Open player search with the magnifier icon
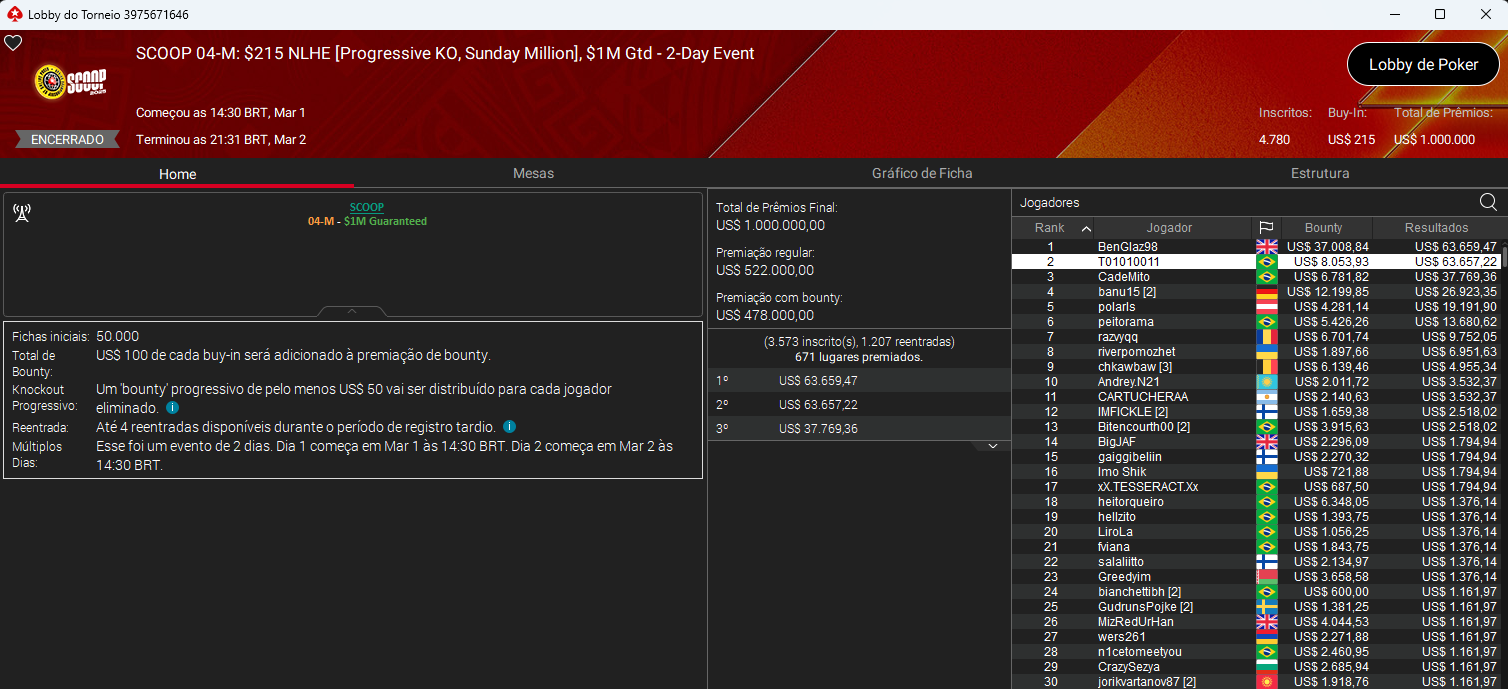 pos(1488,201)
